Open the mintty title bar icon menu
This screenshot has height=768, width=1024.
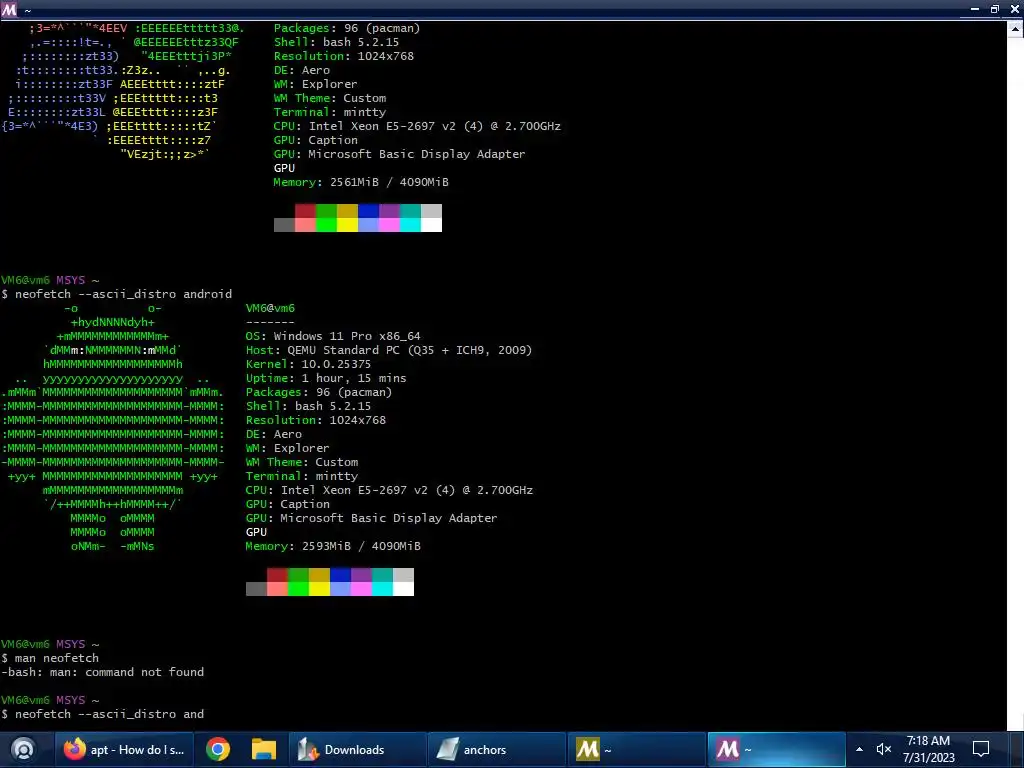click(x=9, y=9)
